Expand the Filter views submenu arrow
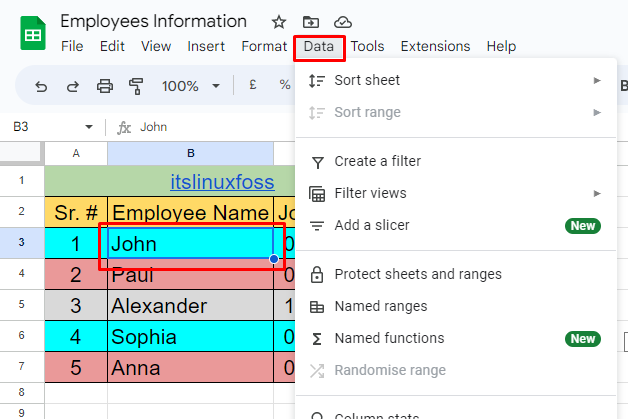Screen dimensions: 628x419 pos(597,193)
